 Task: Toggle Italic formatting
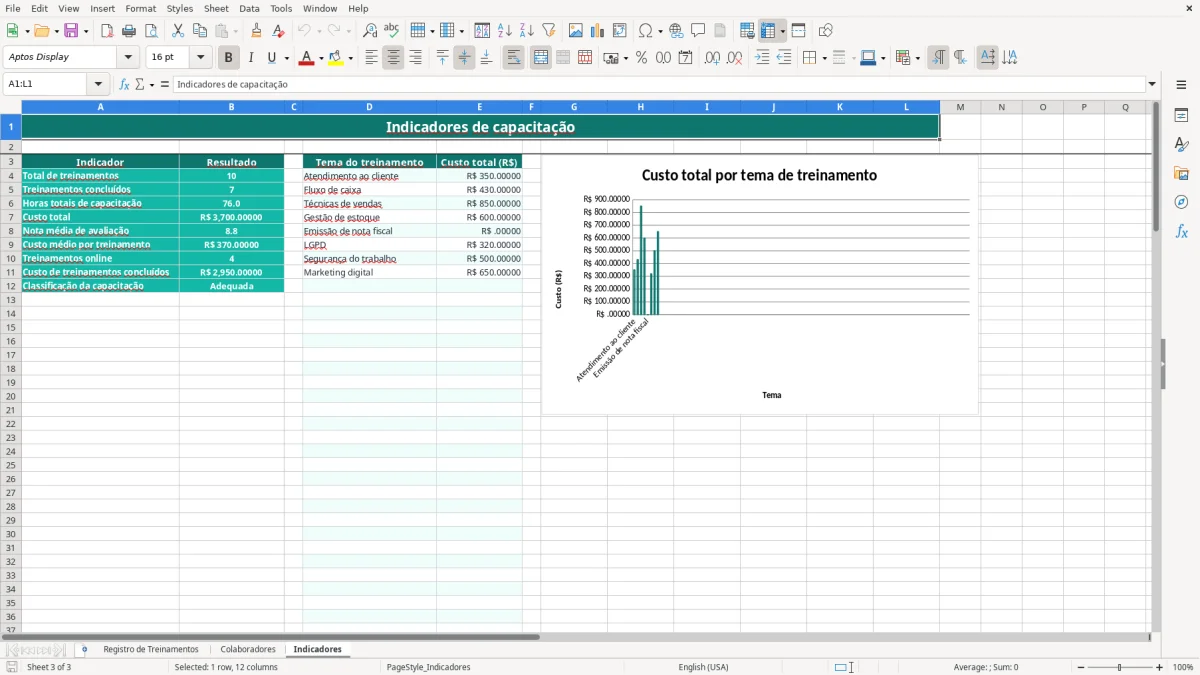[251, 58]
